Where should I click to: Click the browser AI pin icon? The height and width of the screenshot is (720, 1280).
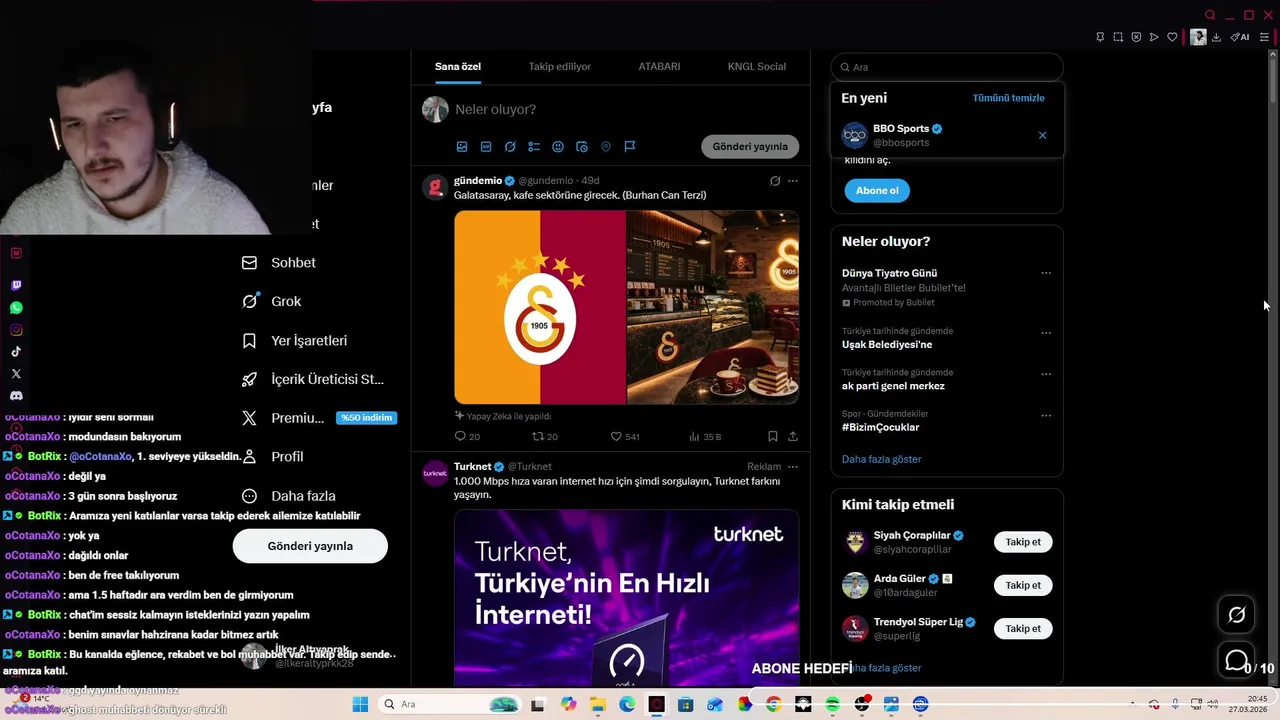(x=1240, y=37)
